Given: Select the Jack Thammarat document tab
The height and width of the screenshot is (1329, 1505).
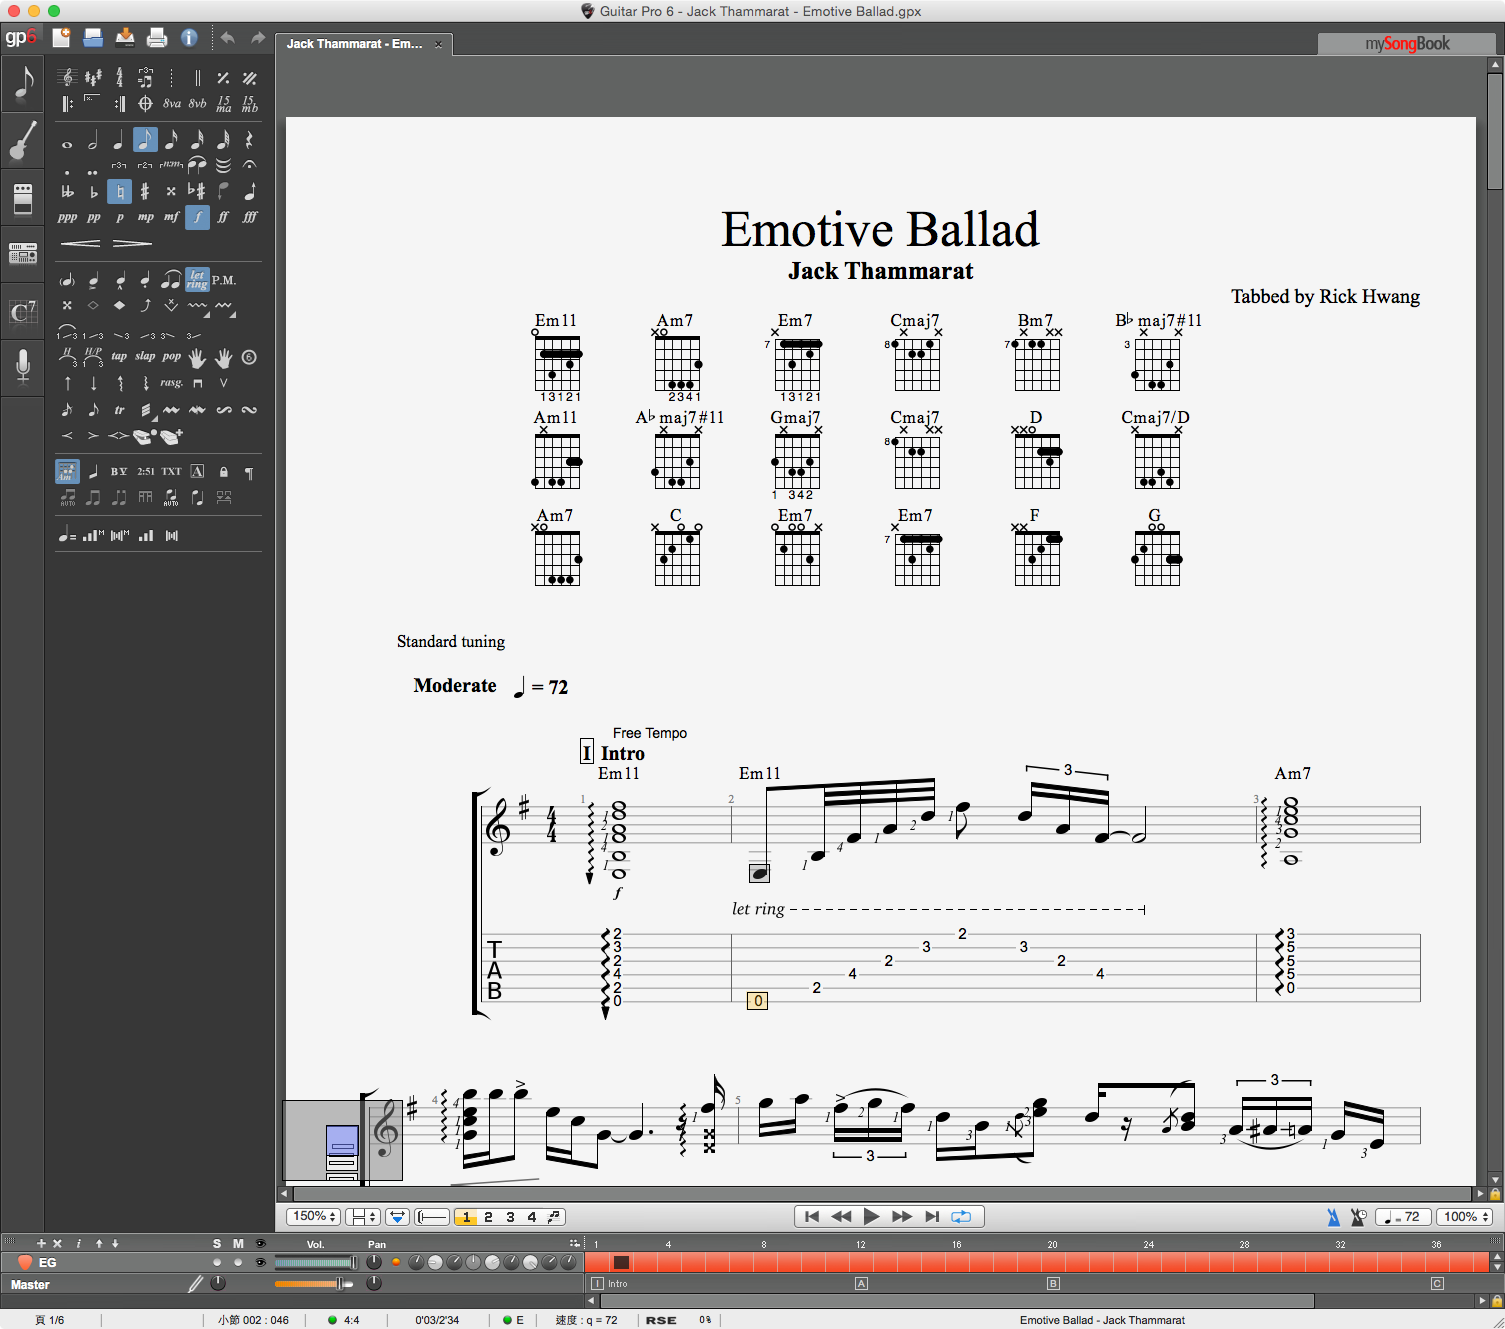Looking at the screenshot, I should click(x=354, y=44).
